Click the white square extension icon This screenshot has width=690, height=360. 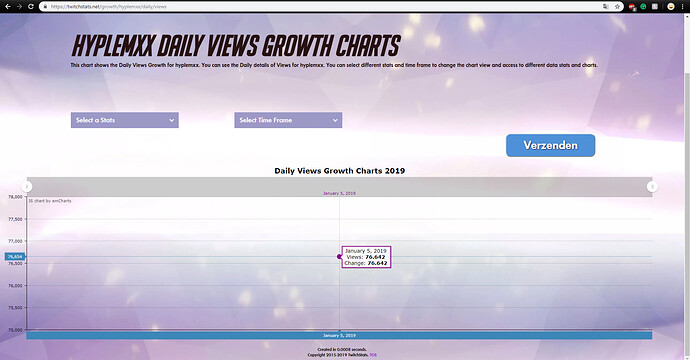click(655, 7)
